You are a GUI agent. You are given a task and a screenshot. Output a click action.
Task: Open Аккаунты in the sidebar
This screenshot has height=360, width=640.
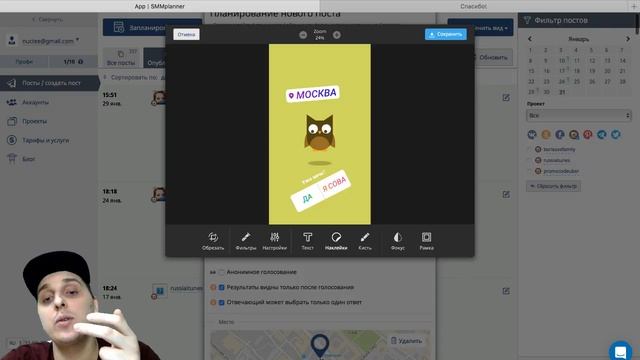(x=35, y=102)
